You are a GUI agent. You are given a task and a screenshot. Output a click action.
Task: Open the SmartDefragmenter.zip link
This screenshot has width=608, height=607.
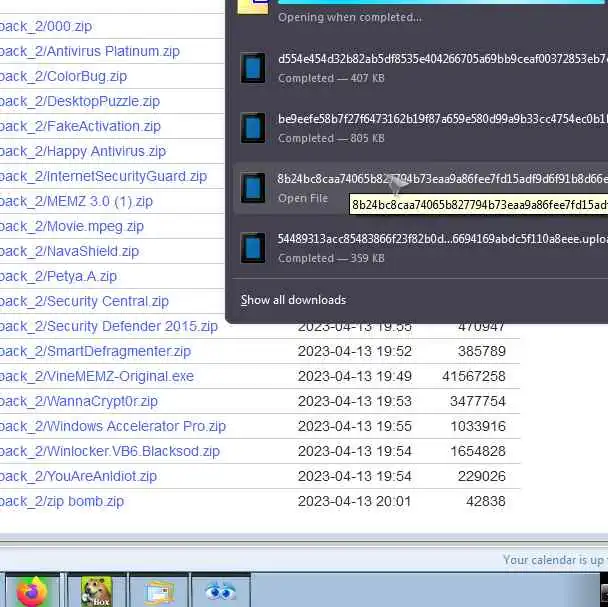point(95,351)
